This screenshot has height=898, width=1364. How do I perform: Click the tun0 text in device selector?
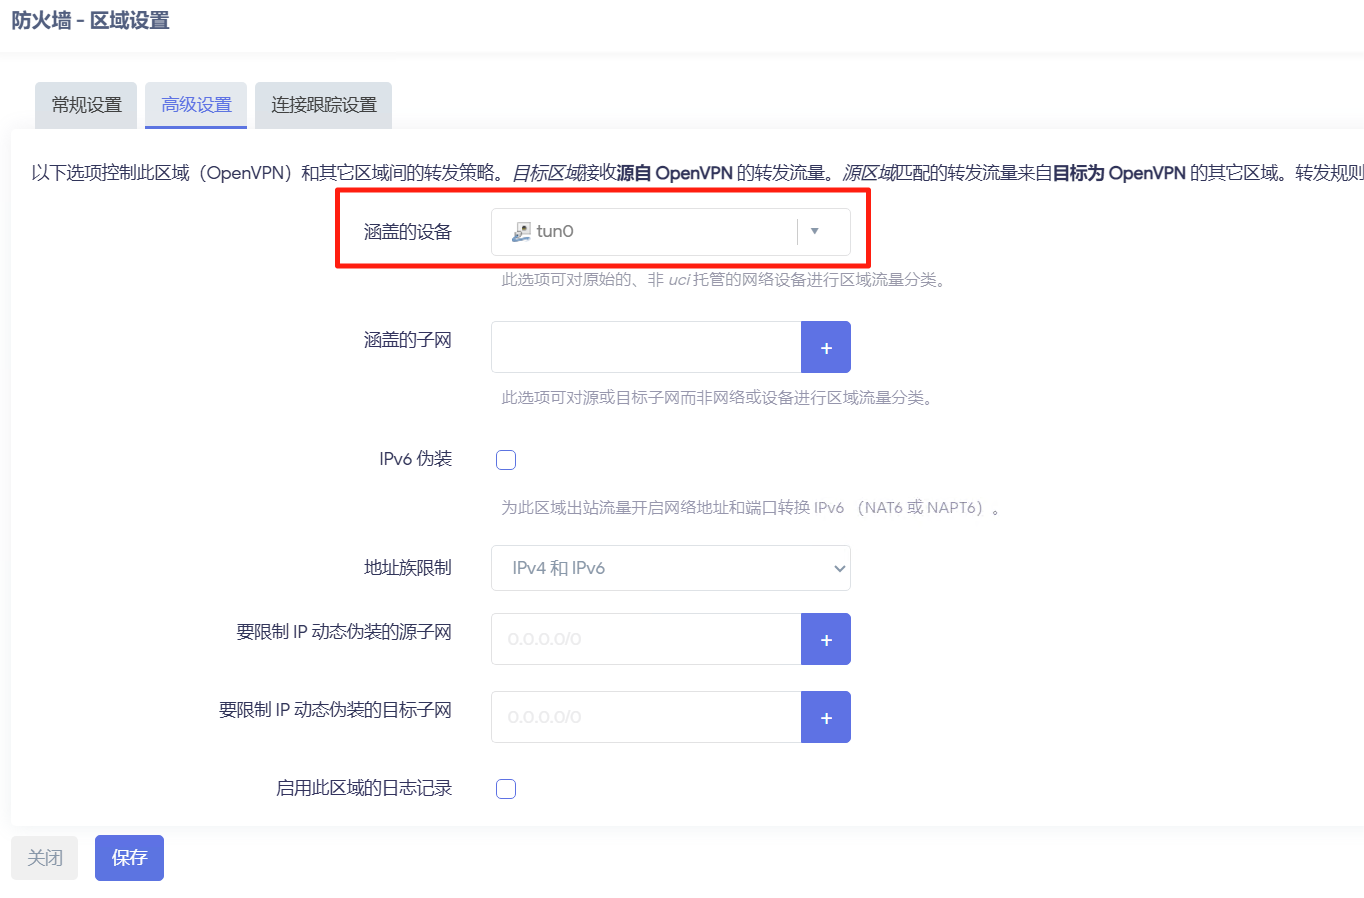(555, 232)
